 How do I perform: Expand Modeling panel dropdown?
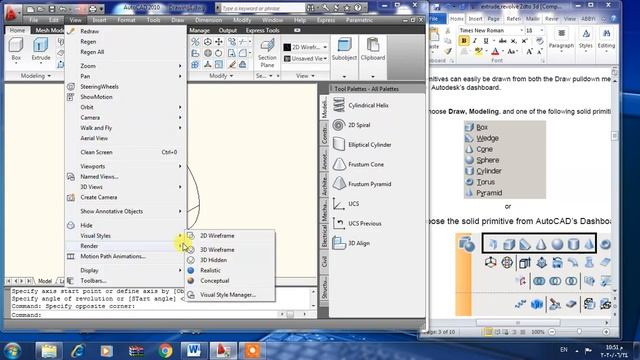[x=35, y=76]
